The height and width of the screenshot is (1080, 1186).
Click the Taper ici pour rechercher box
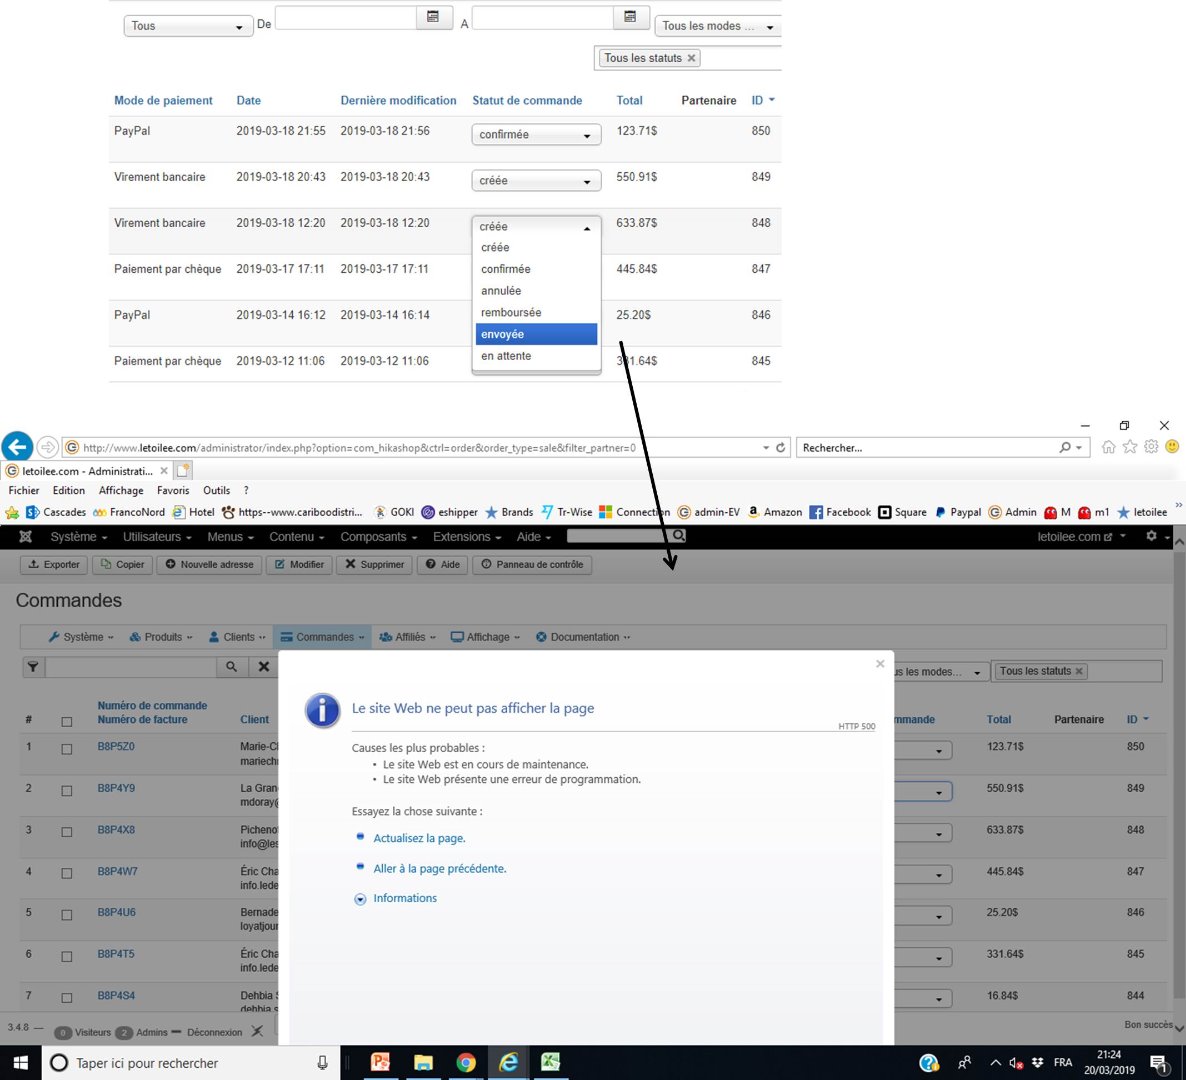(191, 1063)
